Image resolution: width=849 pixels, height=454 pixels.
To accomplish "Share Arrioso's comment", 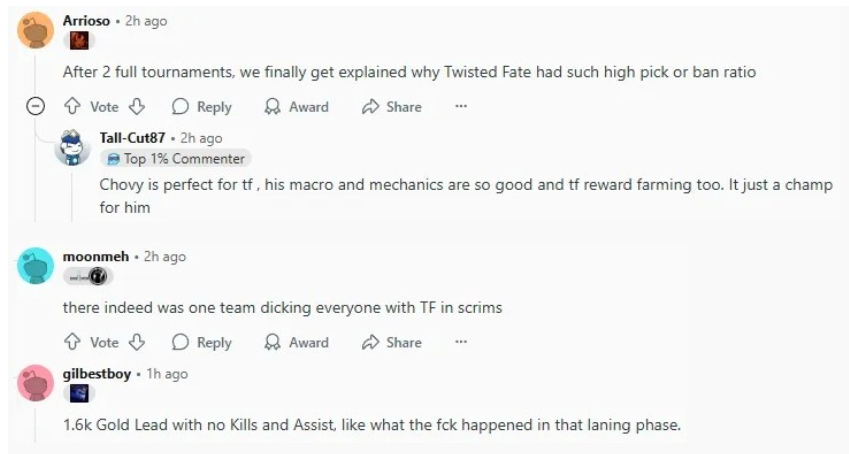I will (391, 107).
